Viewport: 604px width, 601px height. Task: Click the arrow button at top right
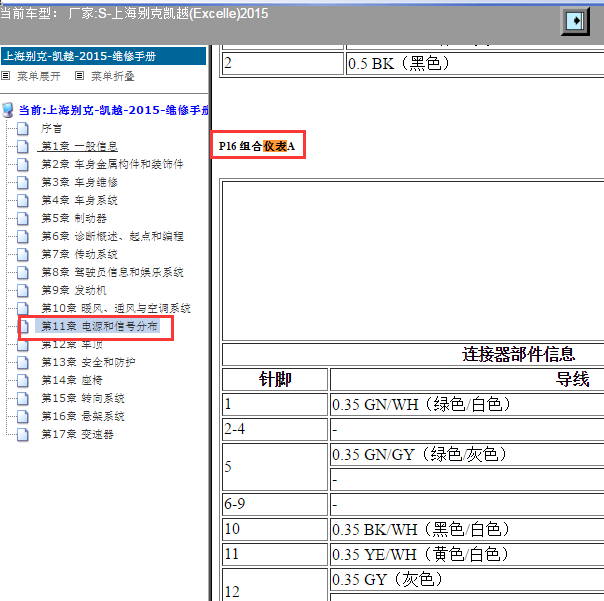[575, 21]
